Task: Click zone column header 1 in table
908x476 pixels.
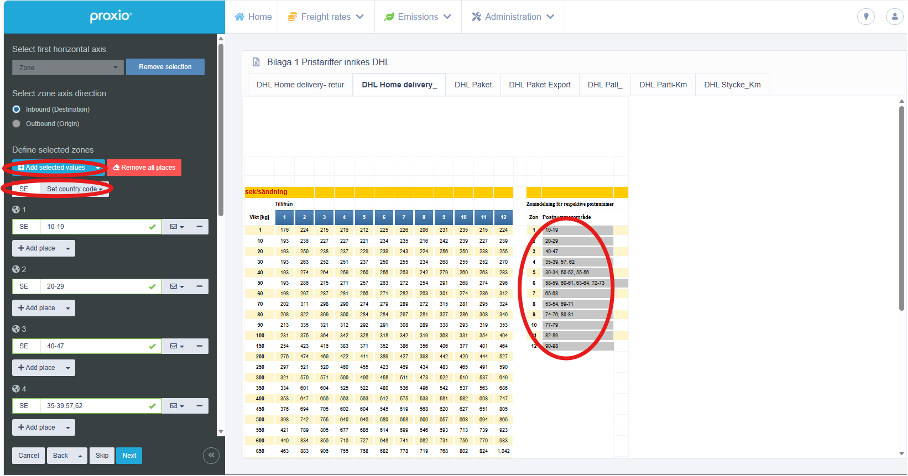Action: [x=284, y=218]
